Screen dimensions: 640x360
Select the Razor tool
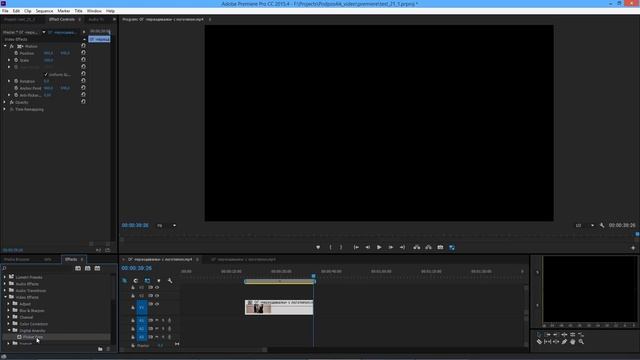point(539,342)
